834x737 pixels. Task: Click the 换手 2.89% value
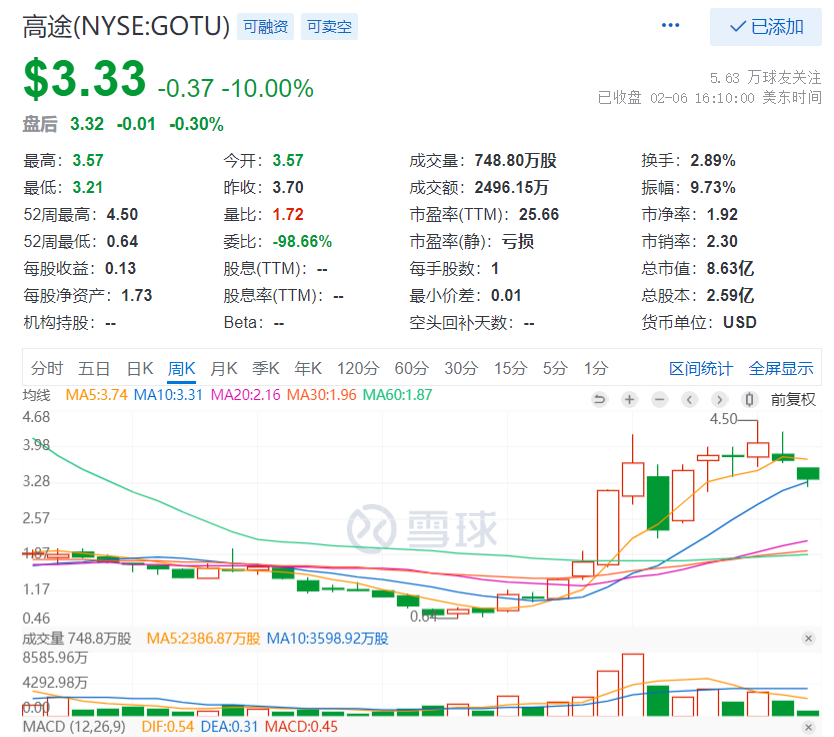pos(713,160)
